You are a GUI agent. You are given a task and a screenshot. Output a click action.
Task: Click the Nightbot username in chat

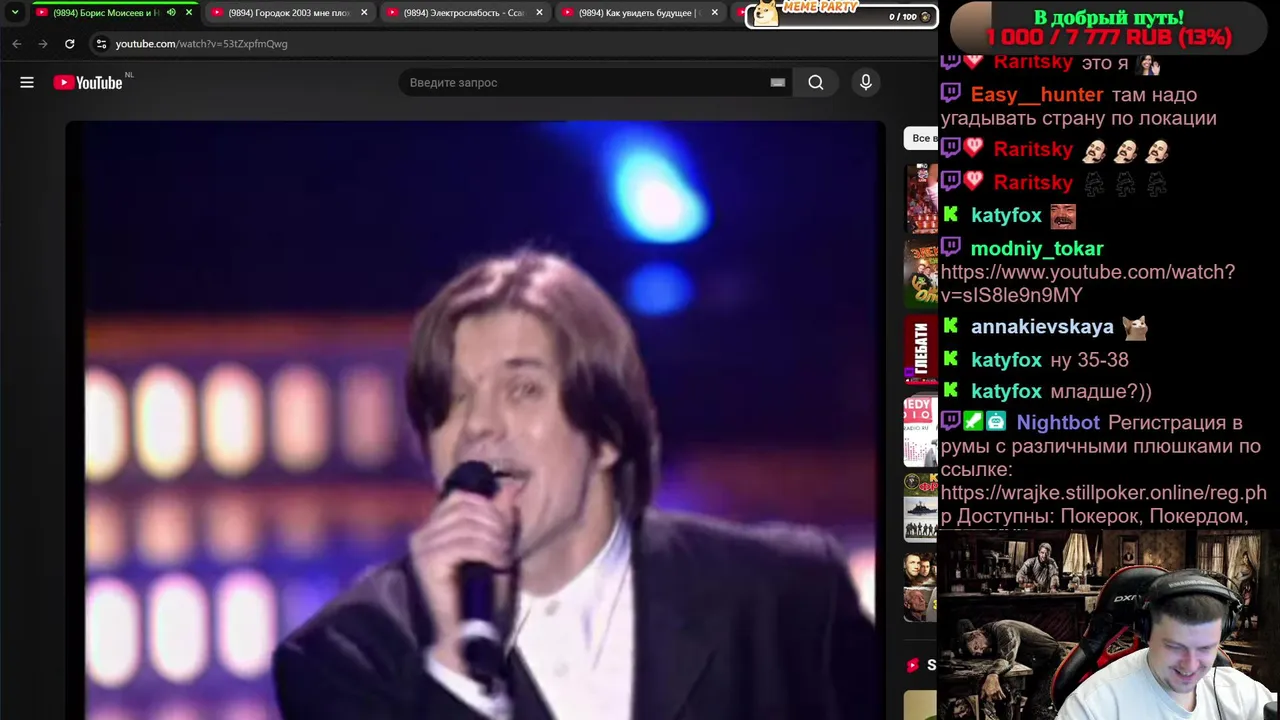coord(1058,423)
